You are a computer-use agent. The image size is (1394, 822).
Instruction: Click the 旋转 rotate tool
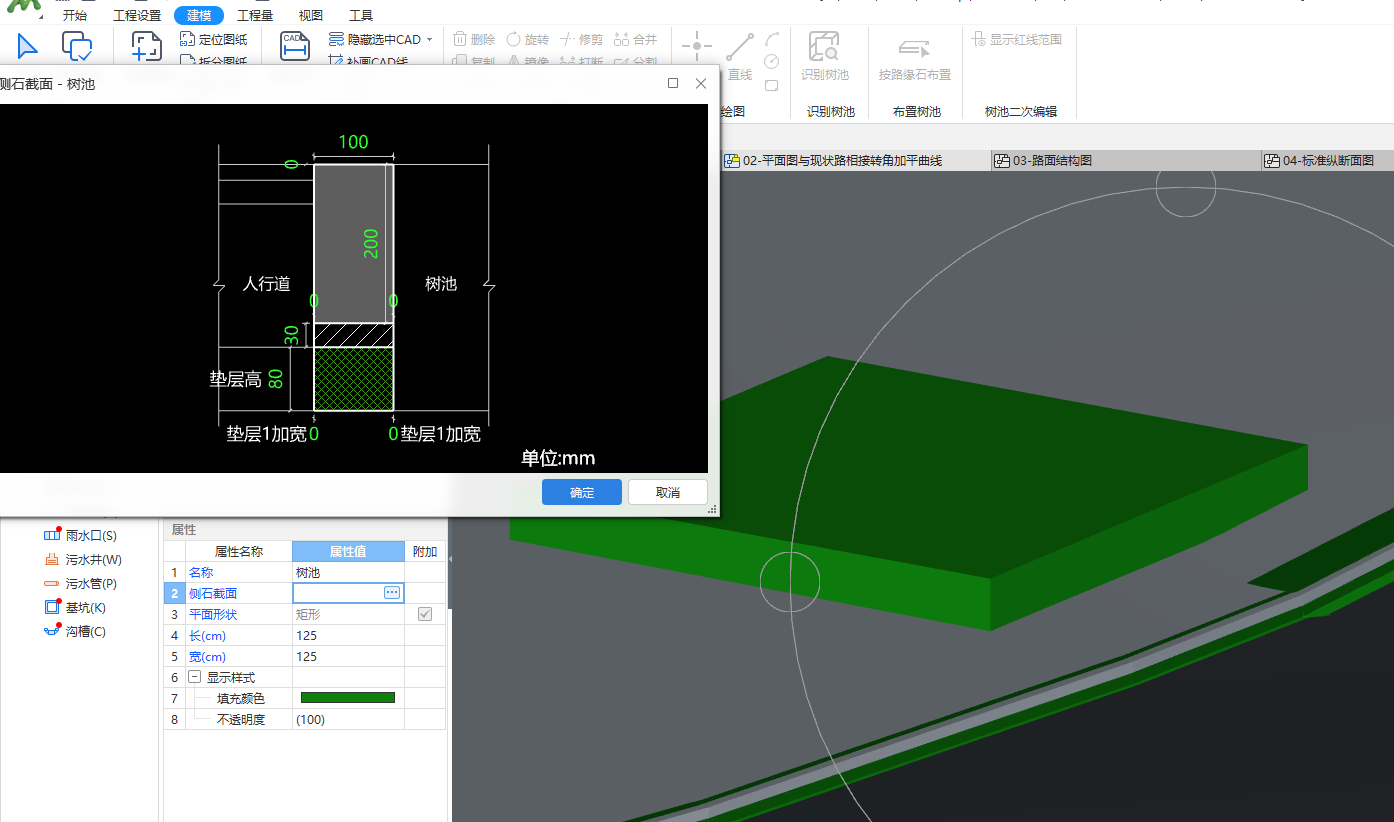pyautogui.click(x=528, y=40)
